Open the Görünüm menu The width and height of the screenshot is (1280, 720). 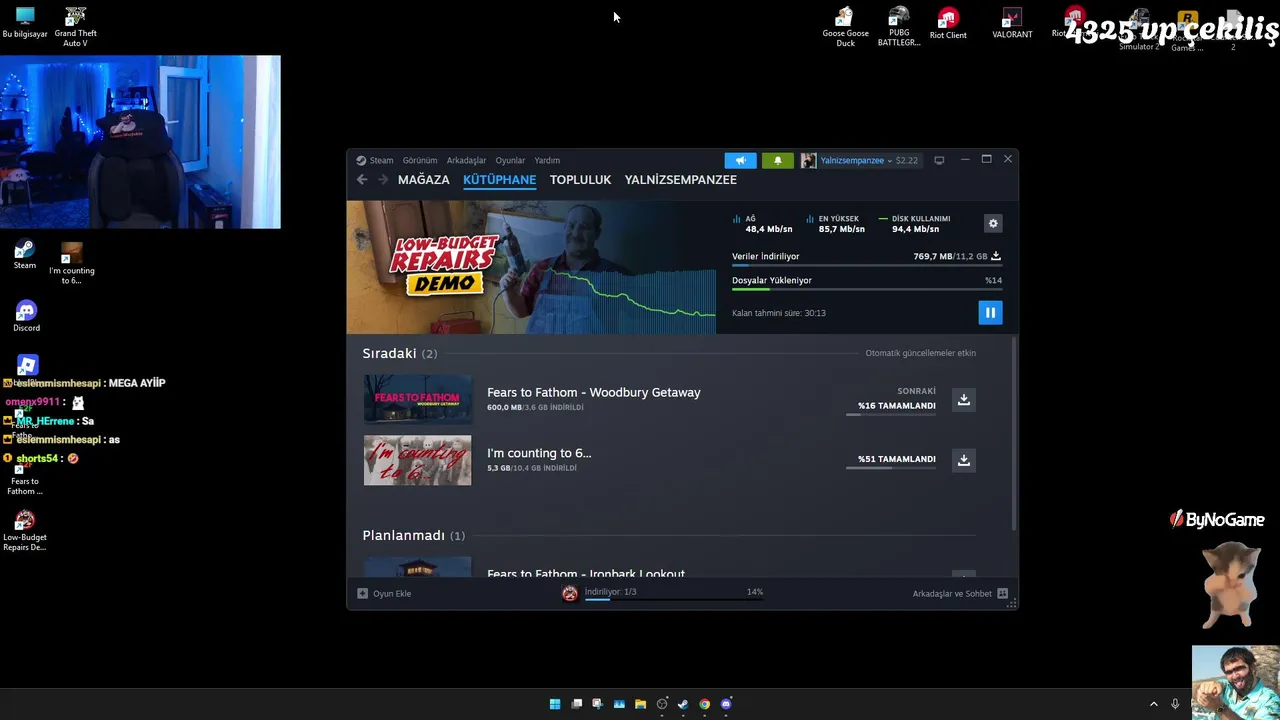pos(420,160)
